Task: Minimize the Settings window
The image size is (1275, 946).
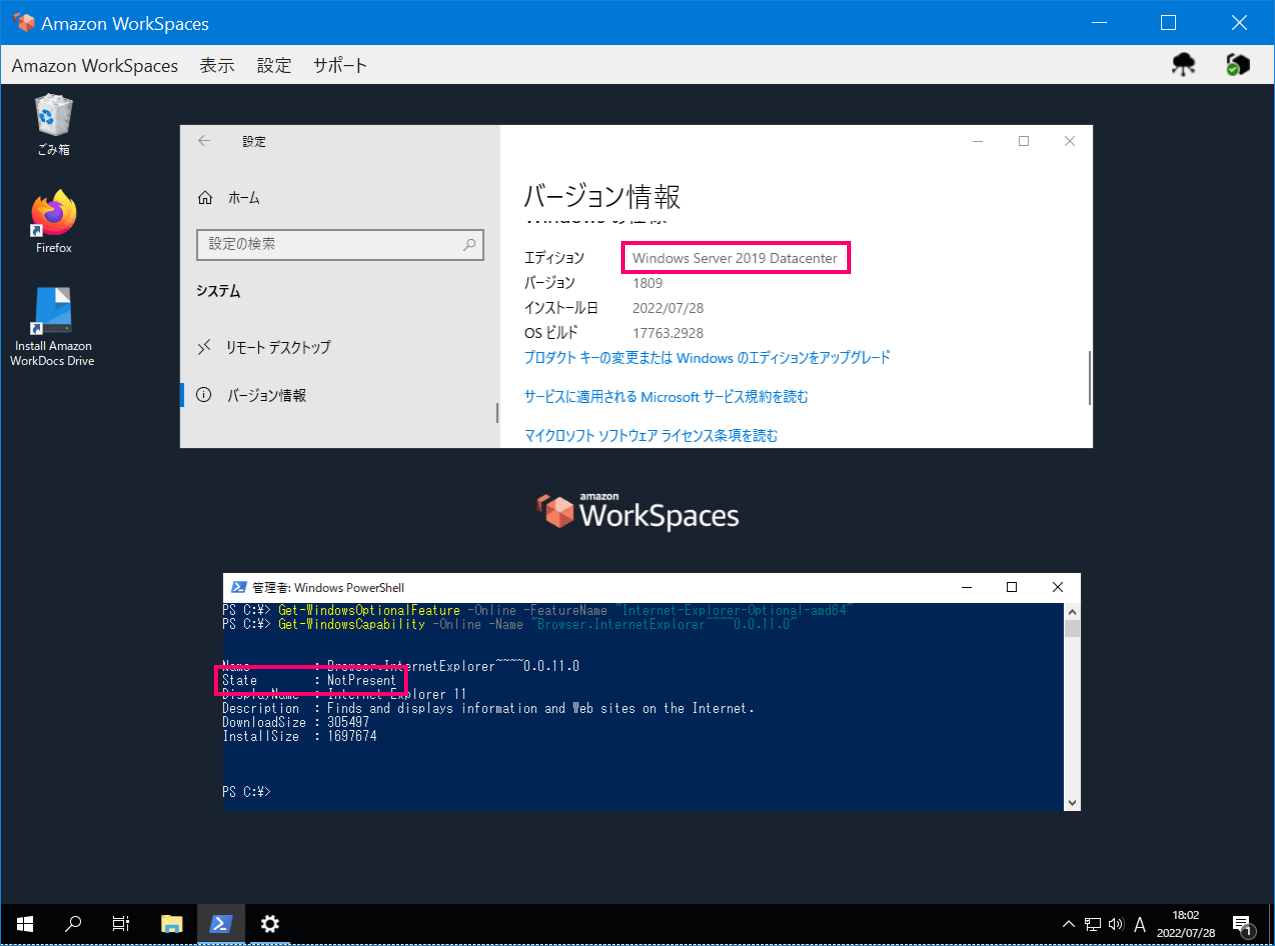Action: [x=978, y=141]
